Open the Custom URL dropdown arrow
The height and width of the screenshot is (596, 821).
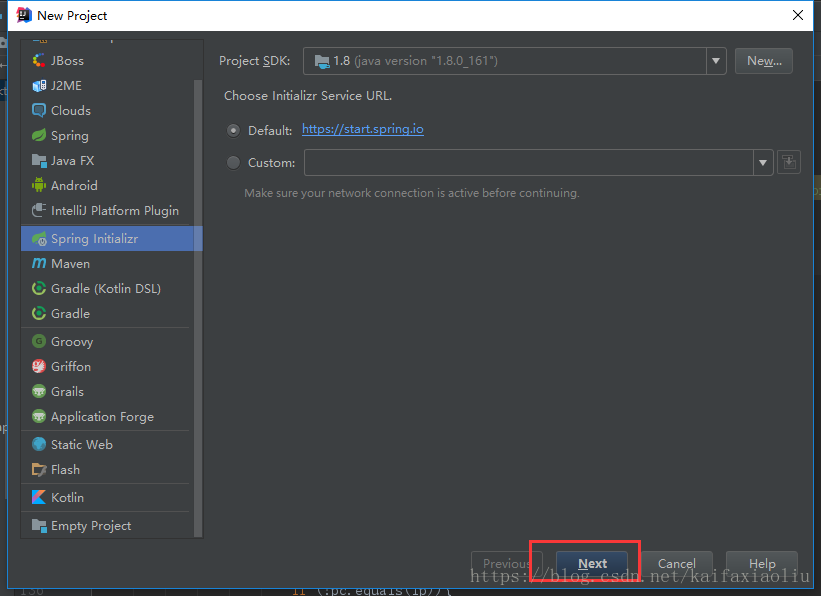(763, 163)
